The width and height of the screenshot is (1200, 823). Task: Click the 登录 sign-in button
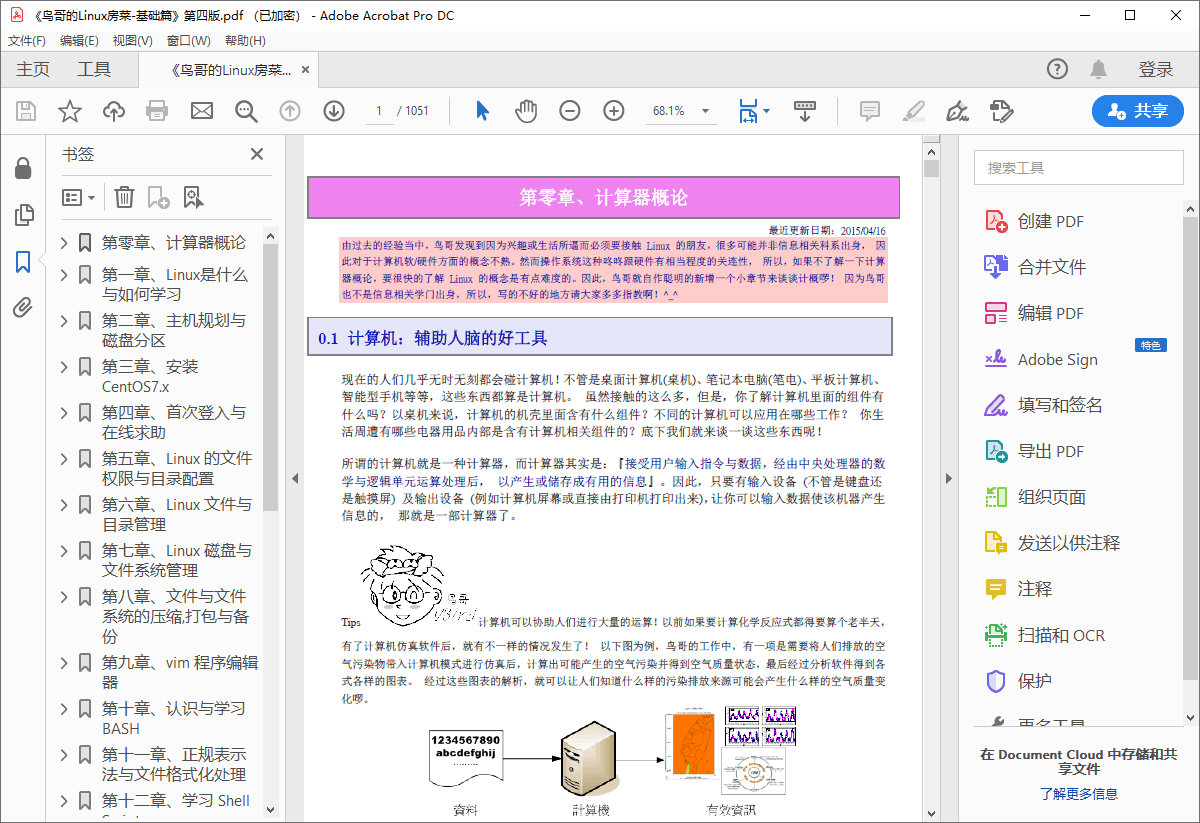(x=1156, y=69)
